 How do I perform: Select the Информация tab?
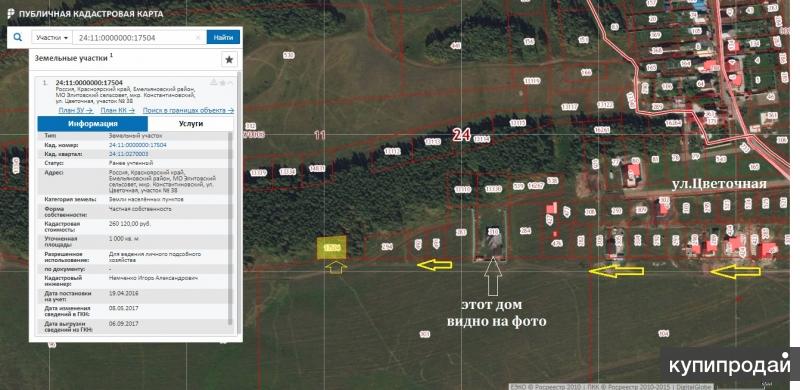pos(93,124)
